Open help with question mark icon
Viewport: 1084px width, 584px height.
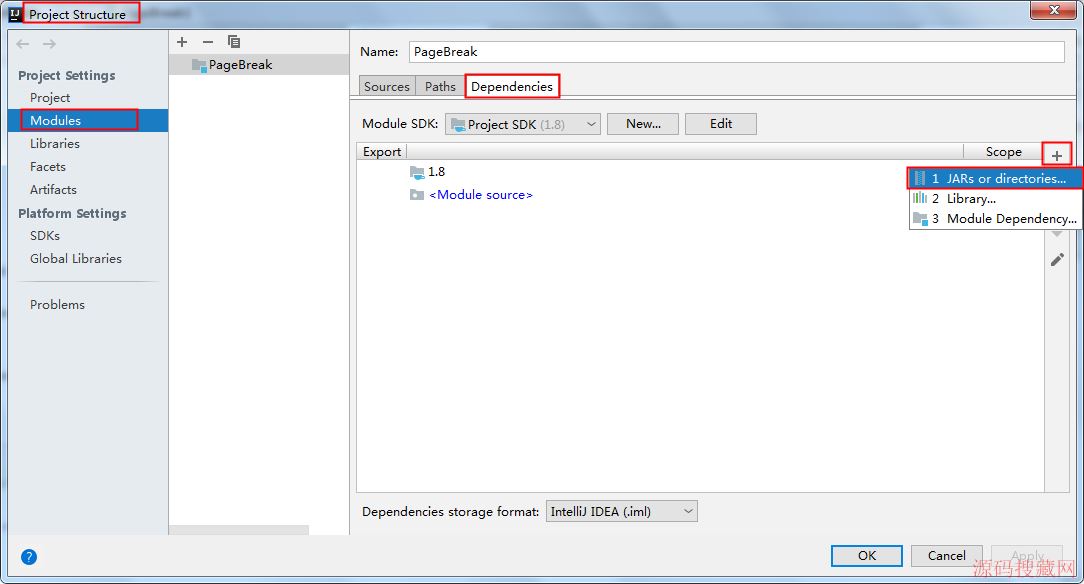pos(29,556)
